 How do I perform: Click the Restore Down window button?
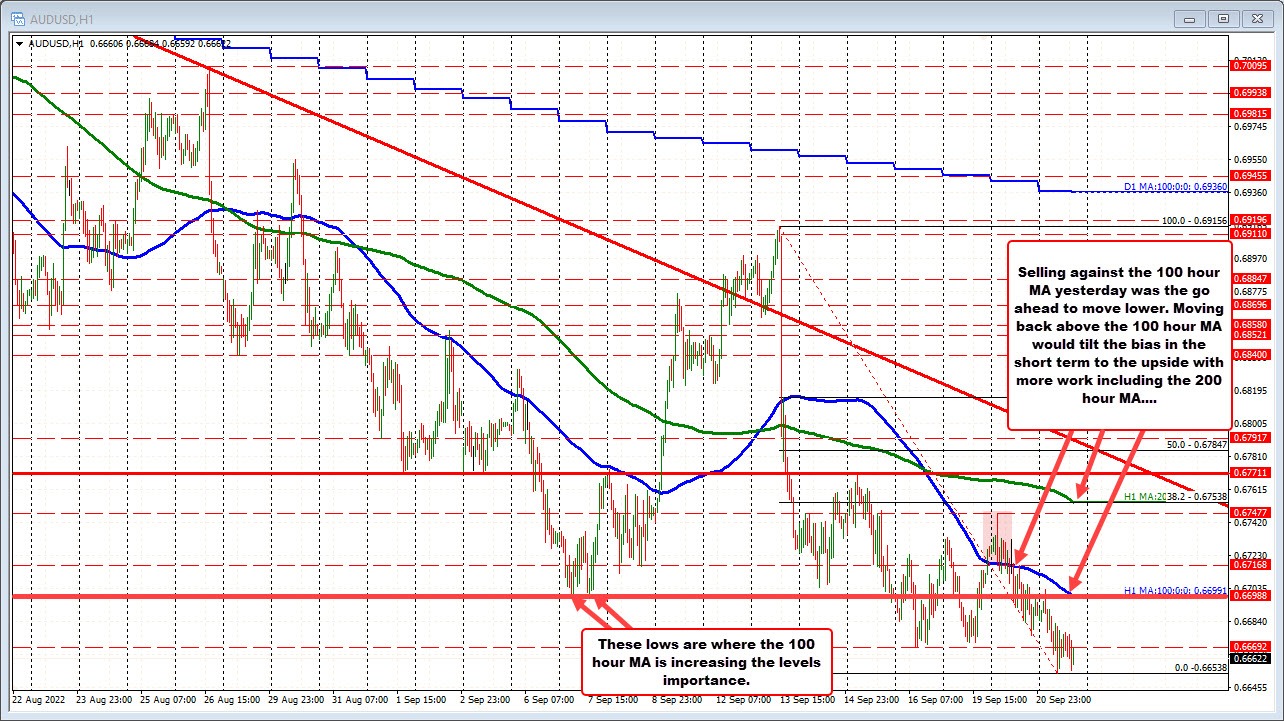click(x=1222, y=18)
